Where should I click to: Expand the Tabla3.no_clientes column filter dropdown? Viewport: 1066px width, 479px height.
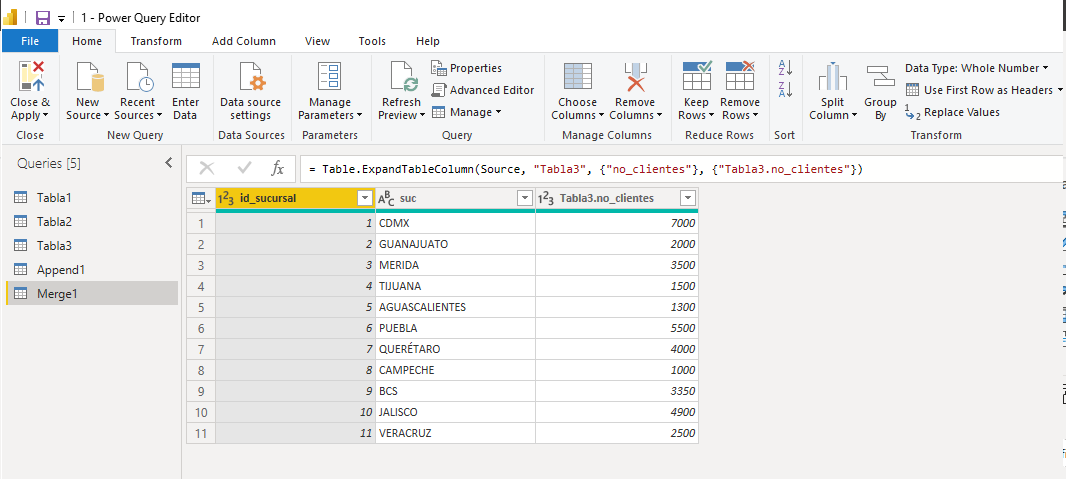click(x=687, y=198)
